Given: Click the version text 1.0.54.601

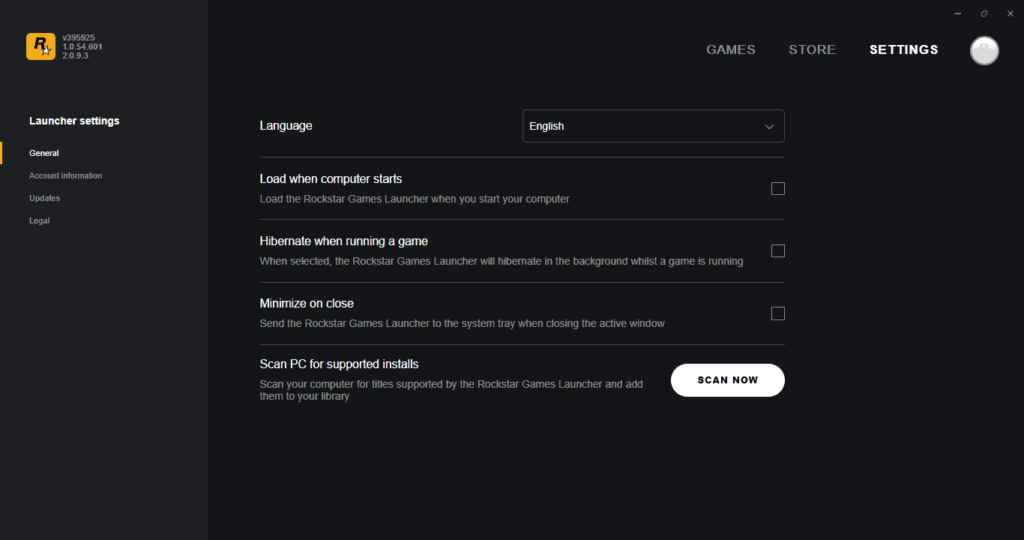Looking at the screenshot, I should point(82,47).
